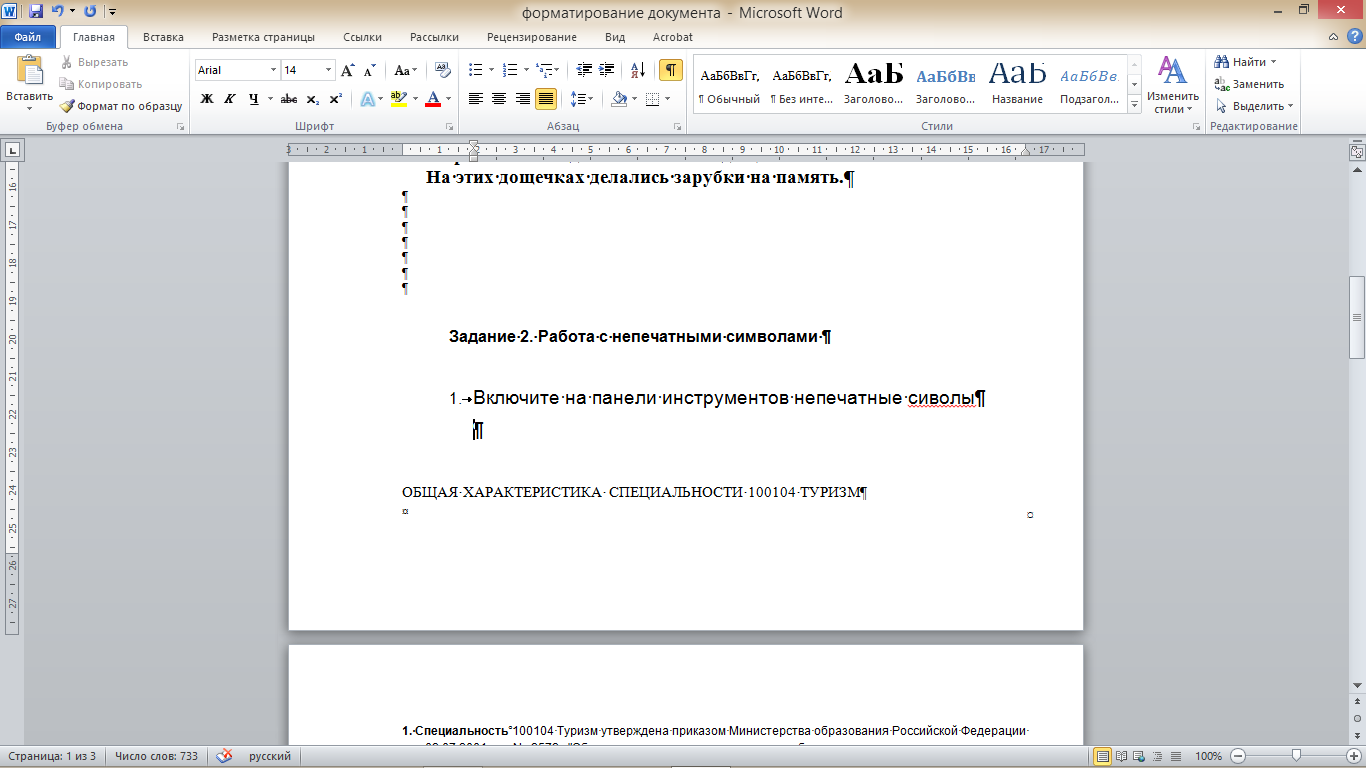Image resolution: width=1366 pixels, height=768 pixels.
Task: Switch to Рецензирование tab
Action: 532,37
